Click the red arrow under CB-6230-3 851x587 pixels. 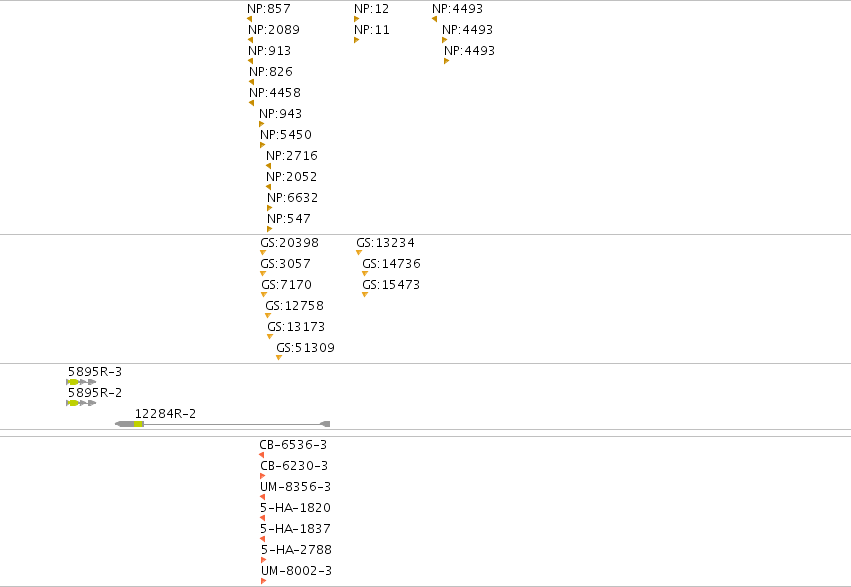263,476
